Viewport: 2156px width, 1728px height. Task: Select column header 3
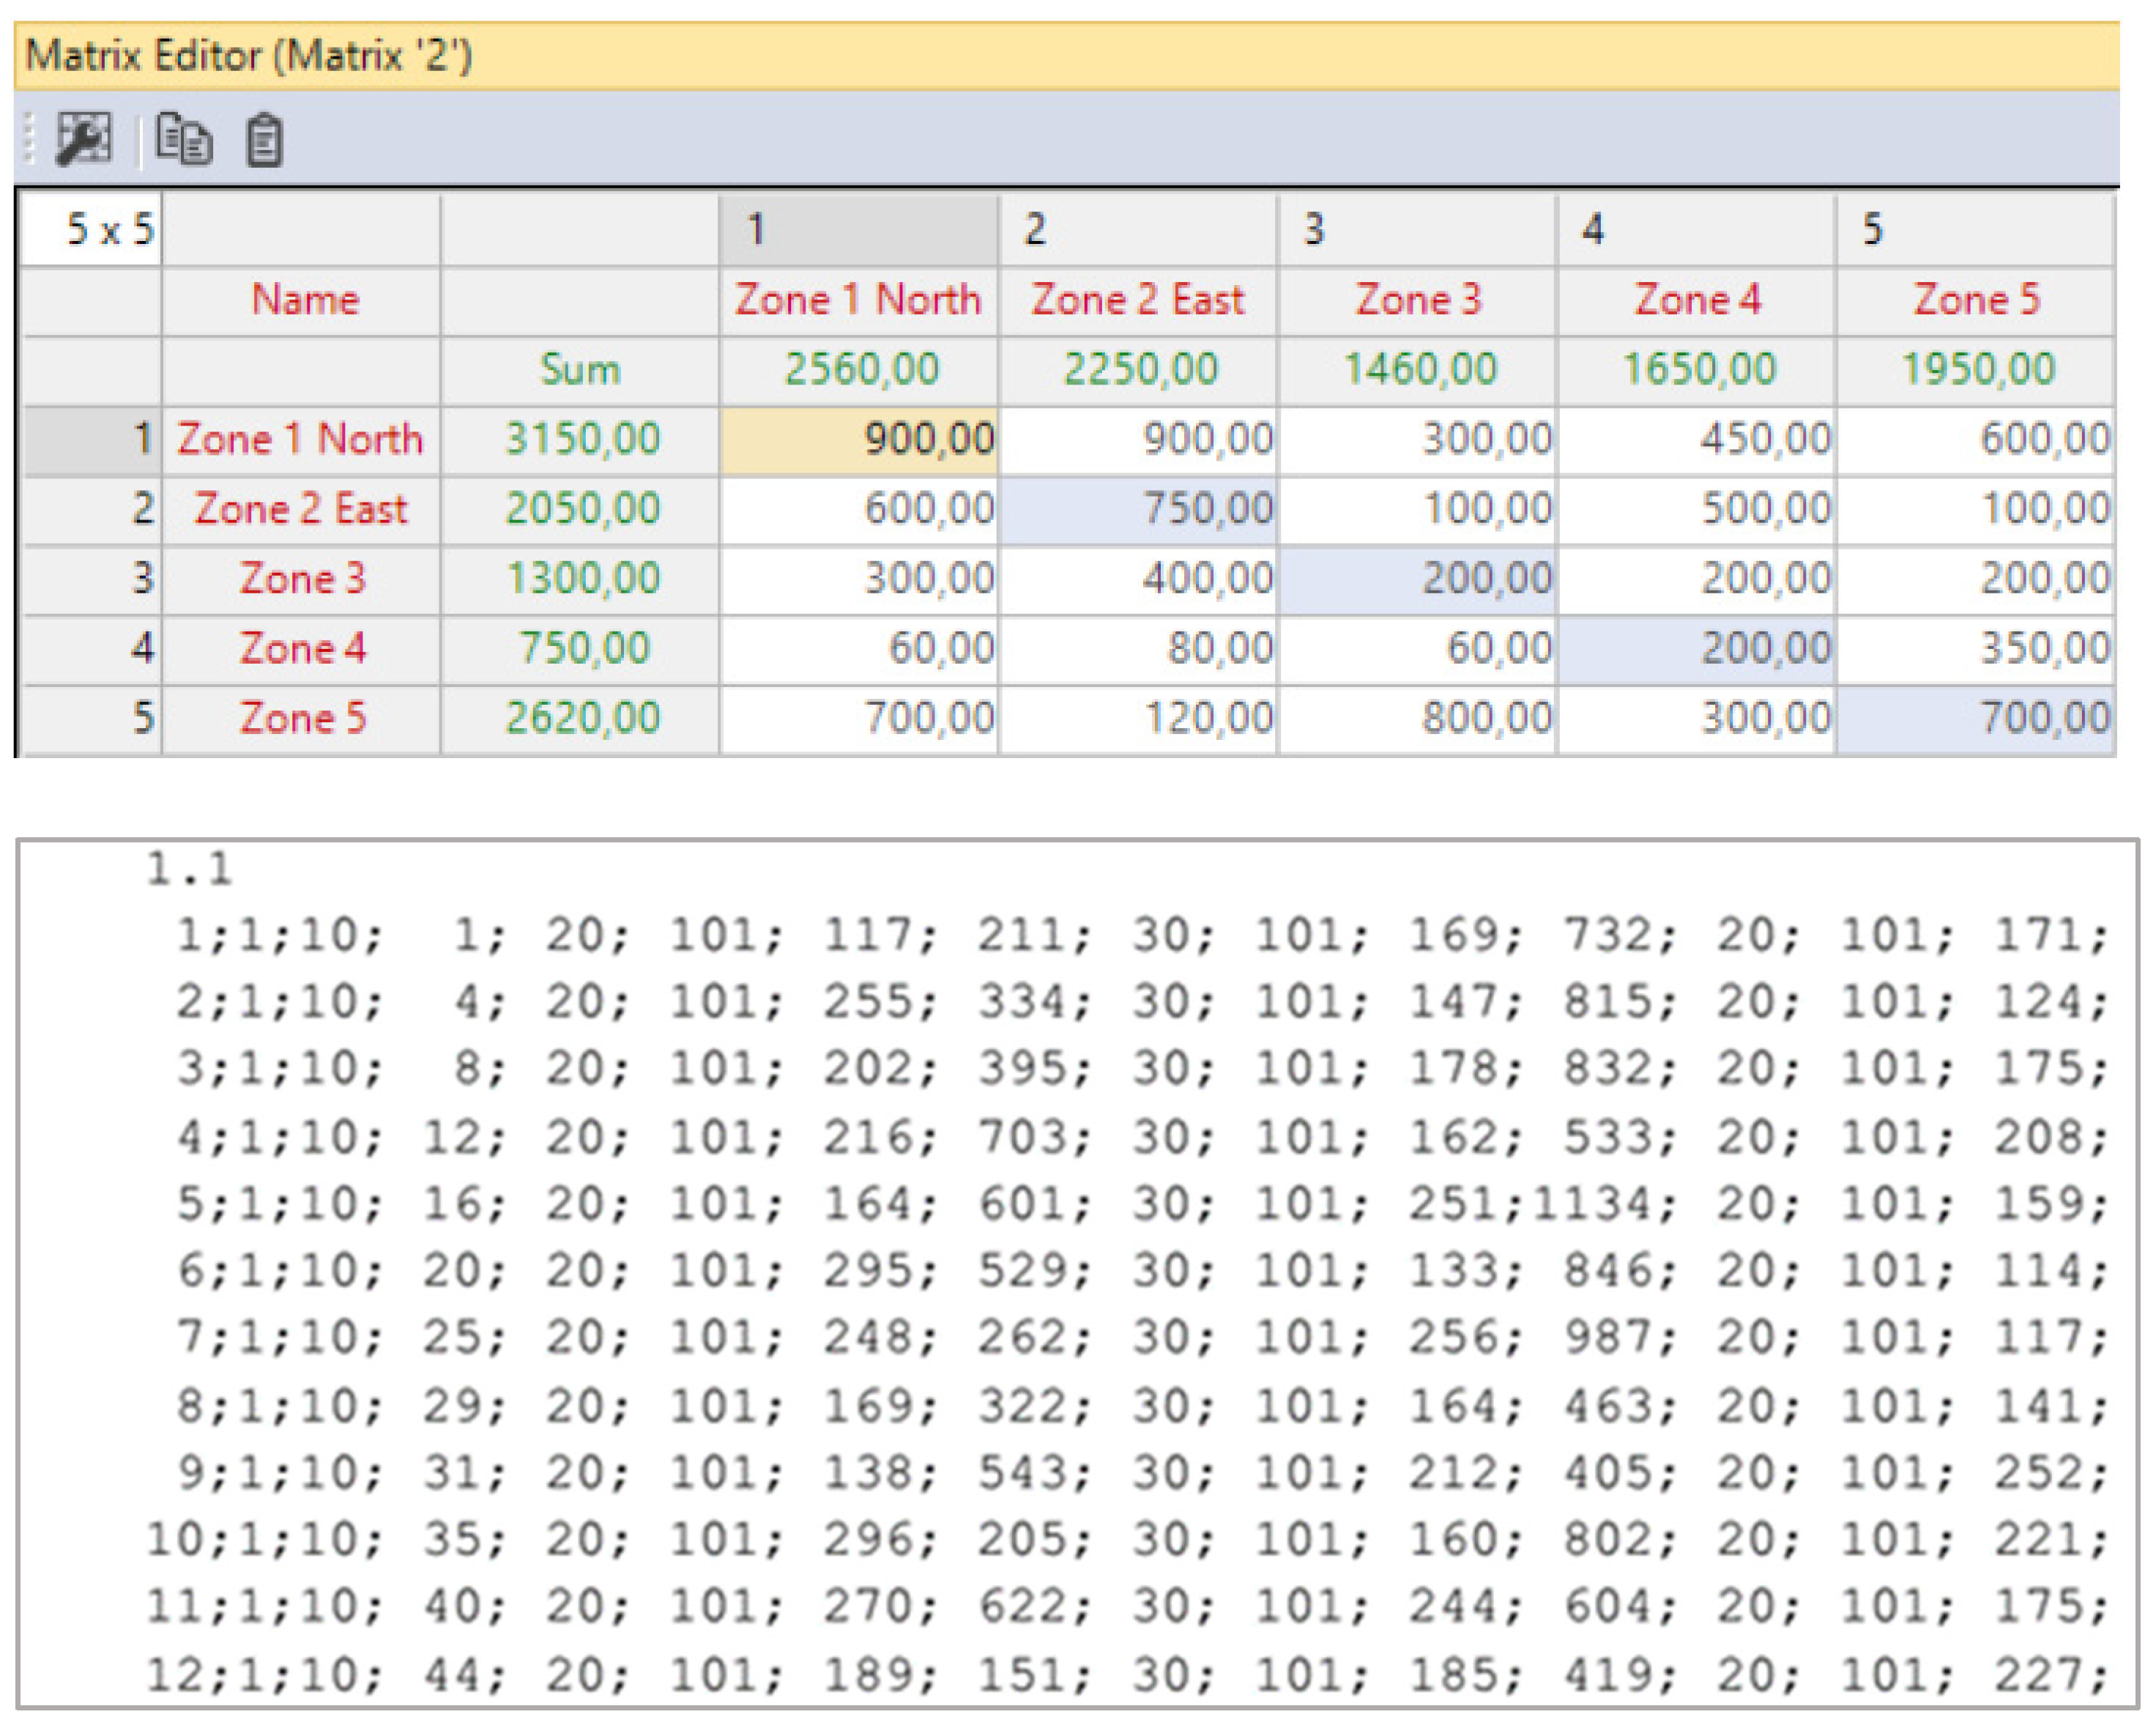(x=1416, y=229)
